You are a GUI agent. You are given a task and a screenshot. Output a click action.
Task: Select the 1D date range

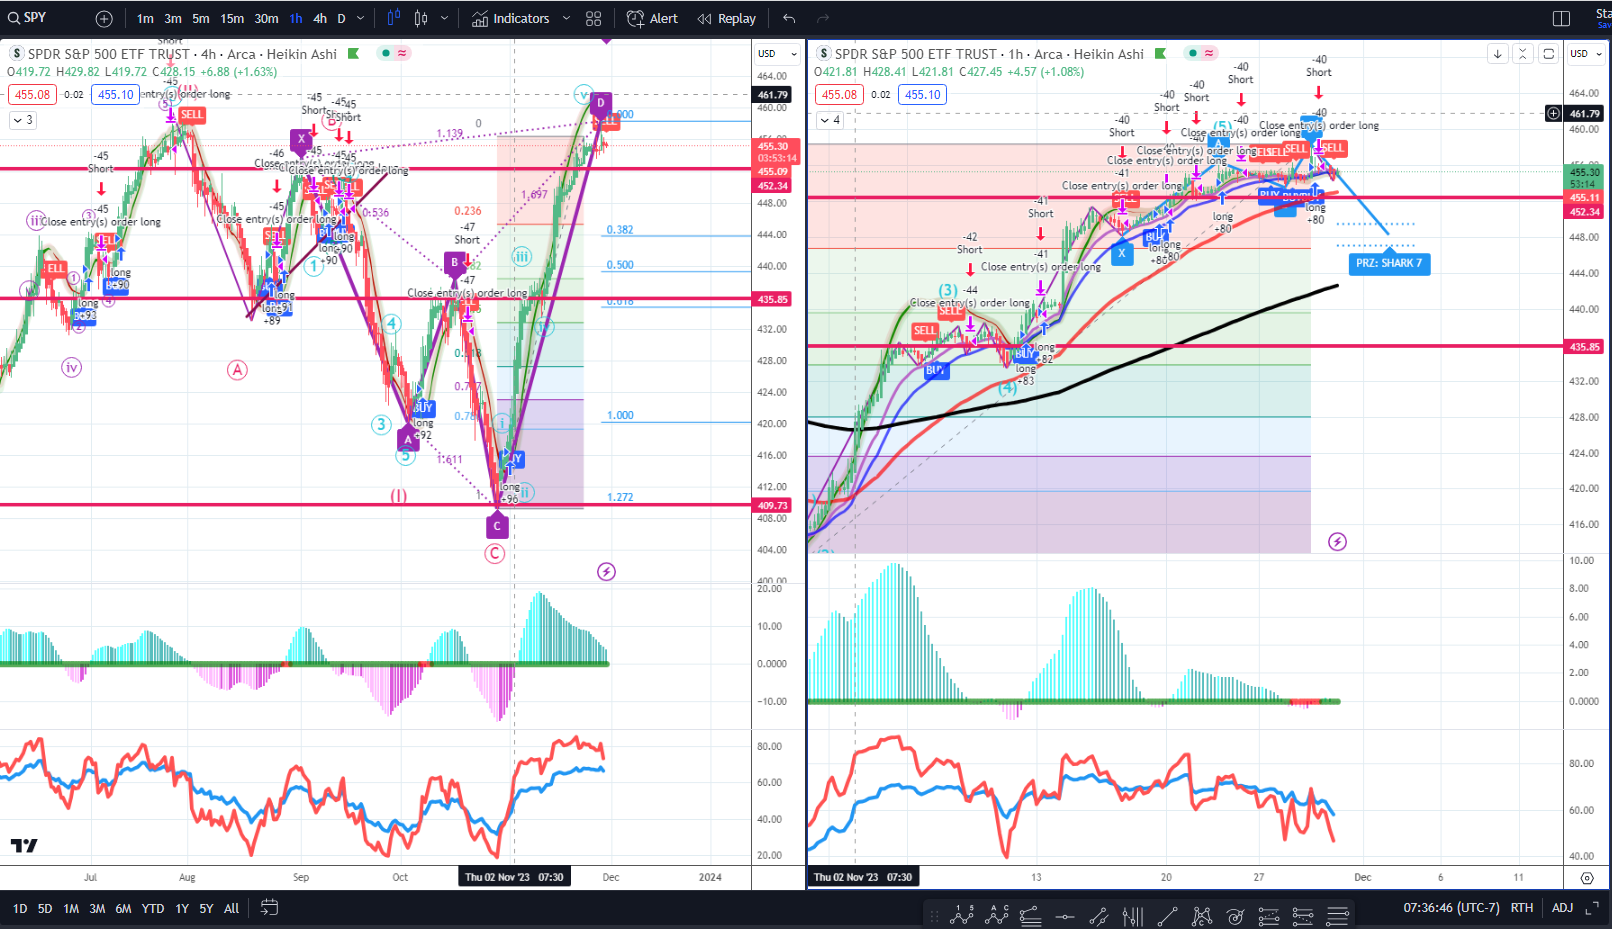[x=20, y=909]
